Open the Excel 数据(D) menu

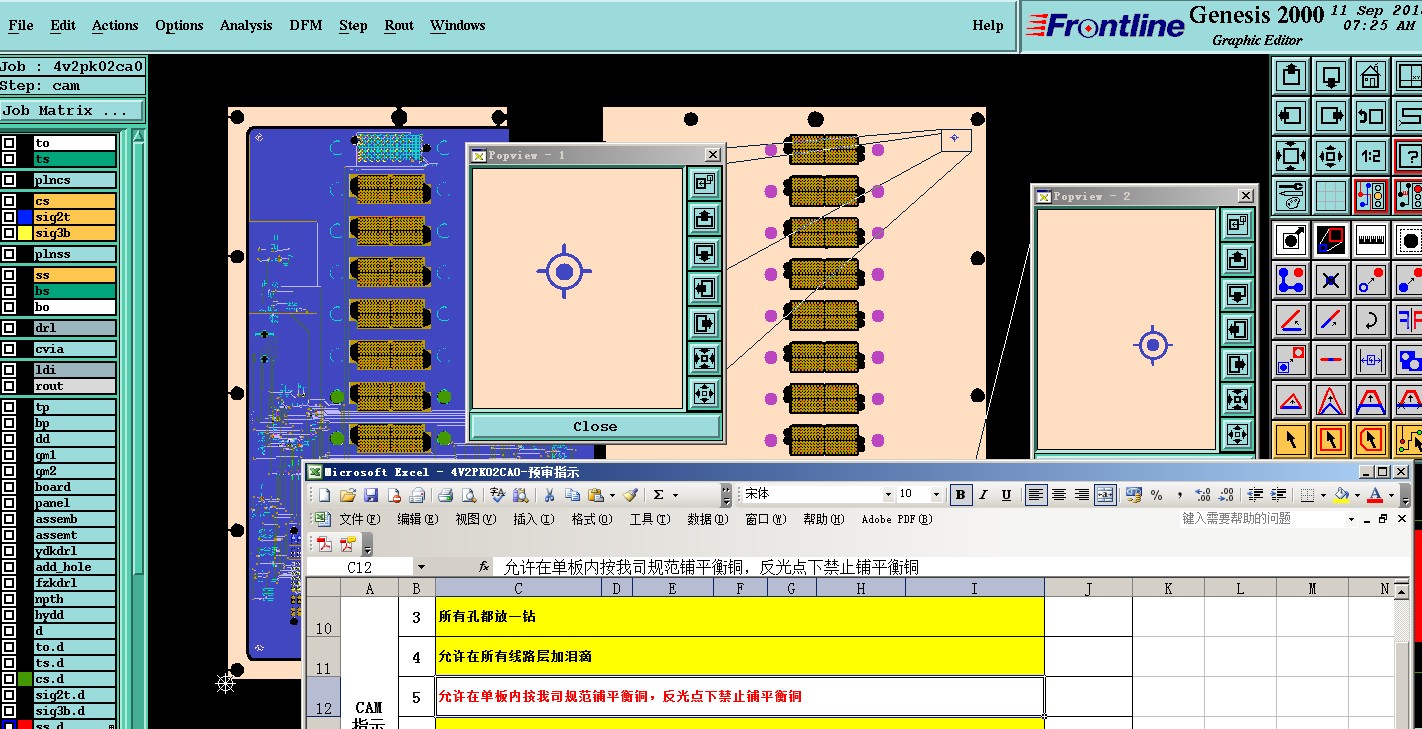click(707, 519)
